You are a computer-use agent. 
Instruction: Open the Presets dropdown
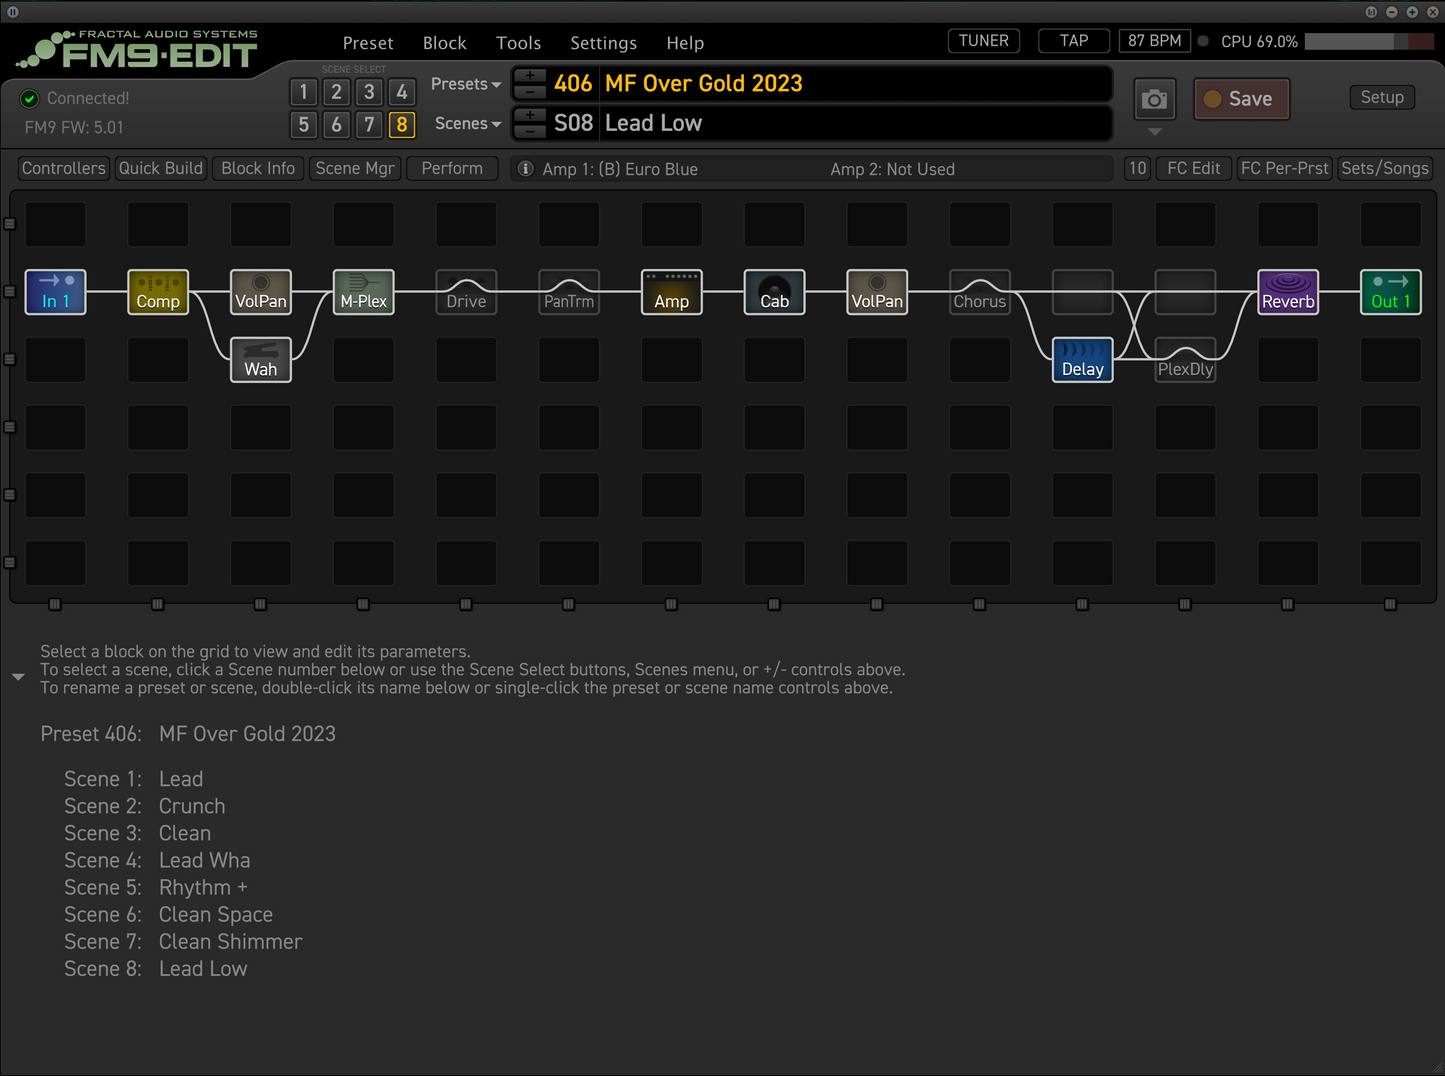(465, 84)
